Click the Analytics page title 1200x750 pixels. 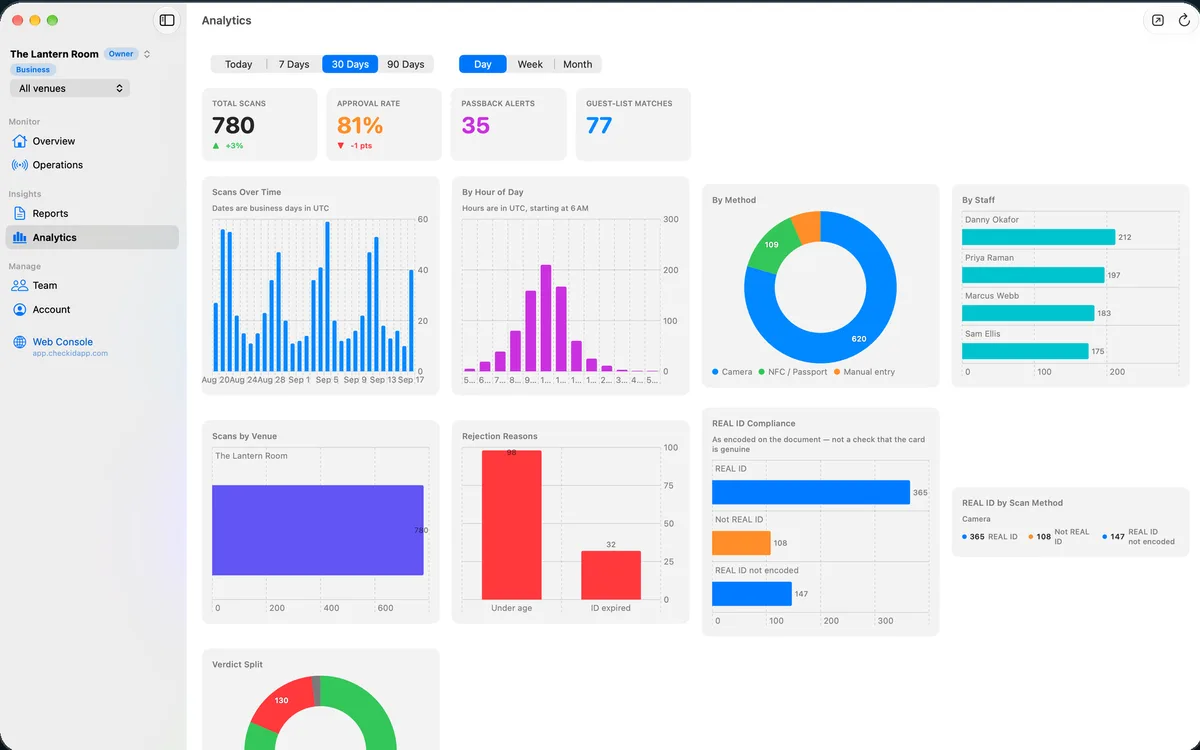[x=226, y=20]
